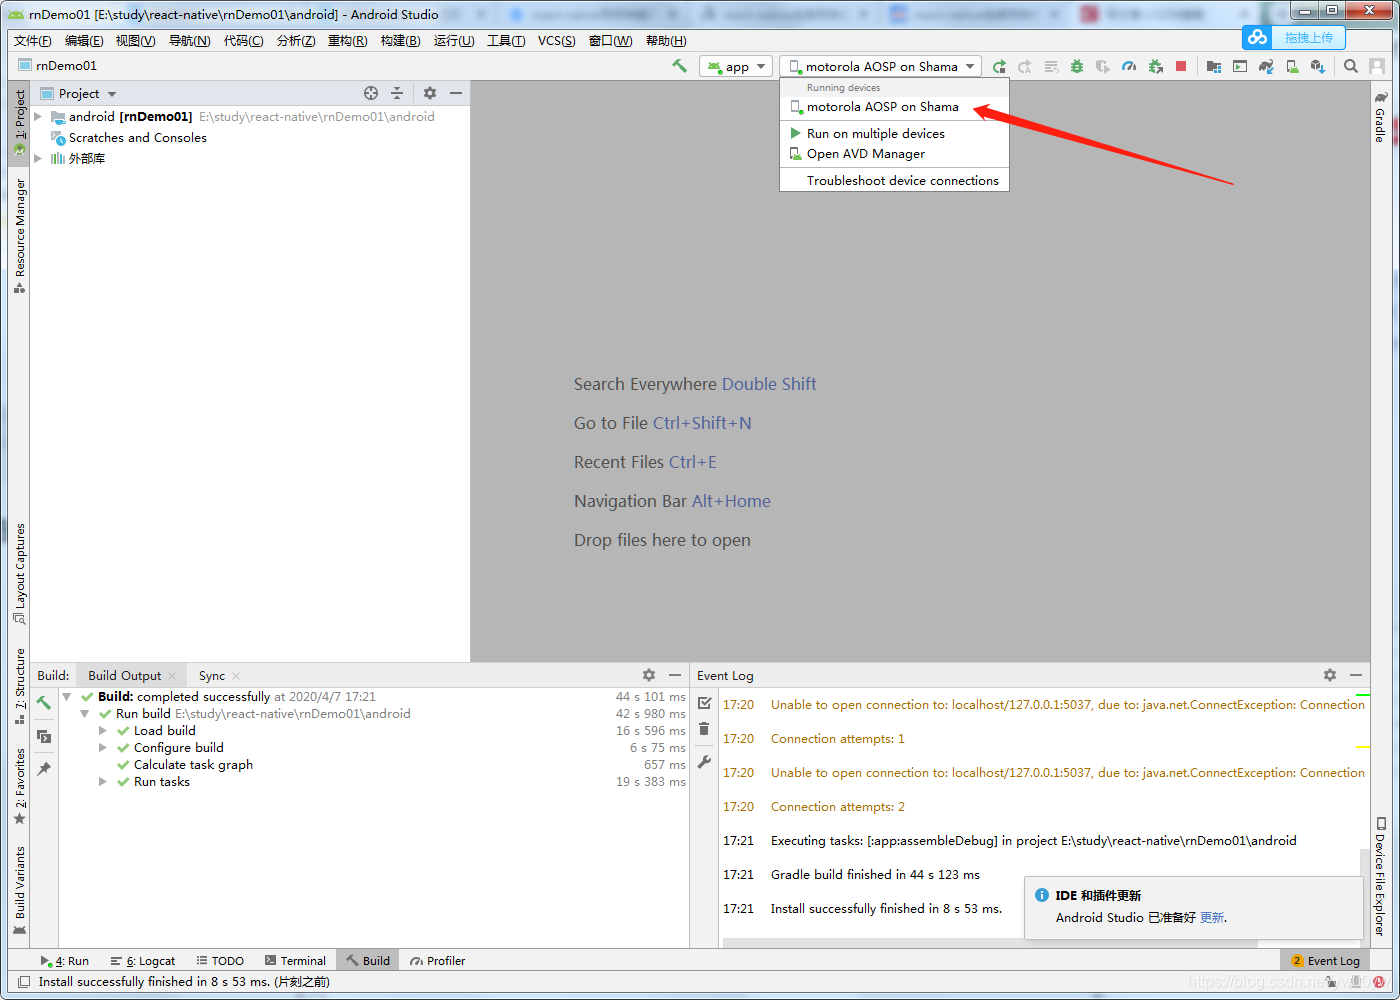
Task: Select motorola AOSP on Shama in device list
Action: click(894, 107)
